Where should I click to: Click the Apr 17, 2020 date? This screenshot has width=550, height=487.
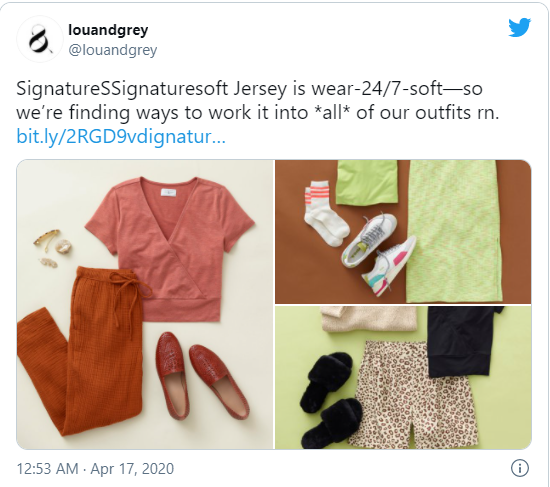coord(132,469)
